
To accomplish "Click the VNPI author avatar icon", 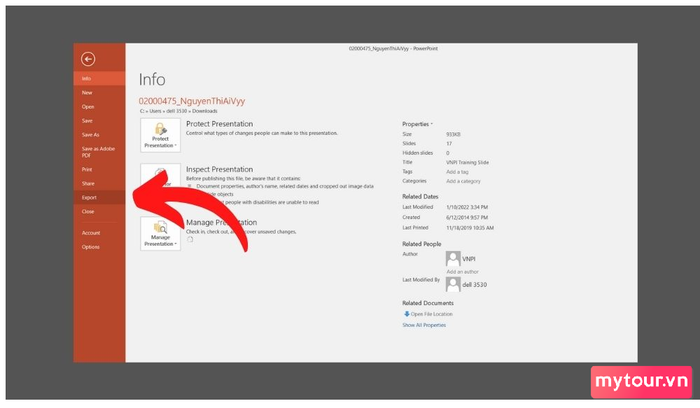I will pos(453,258).
